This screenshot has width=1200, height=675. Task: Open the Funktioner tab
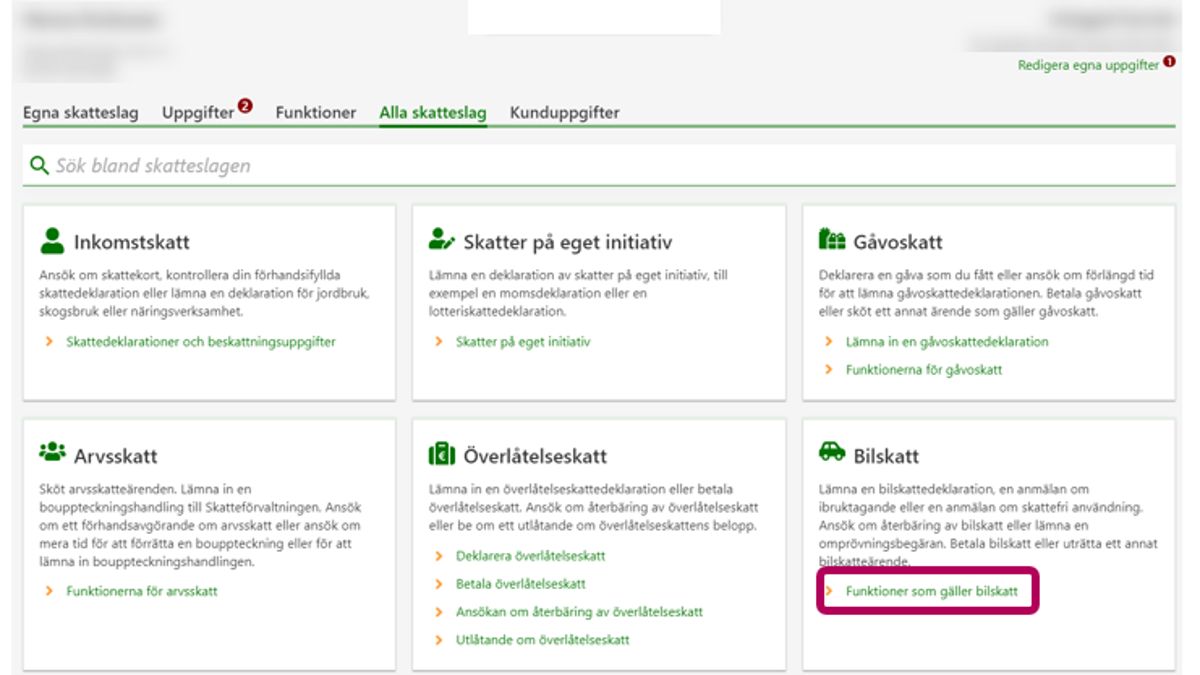coord(316,113)
